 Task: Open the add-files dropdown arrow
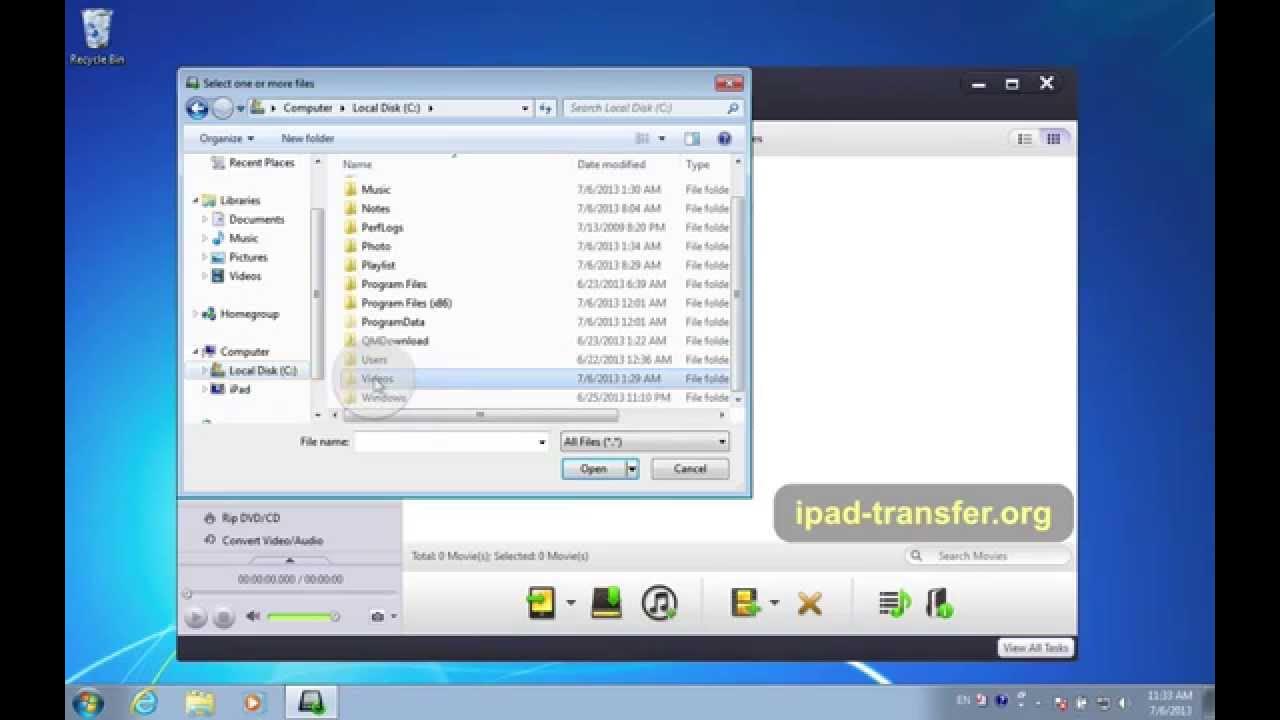click(x=774, y=602)
